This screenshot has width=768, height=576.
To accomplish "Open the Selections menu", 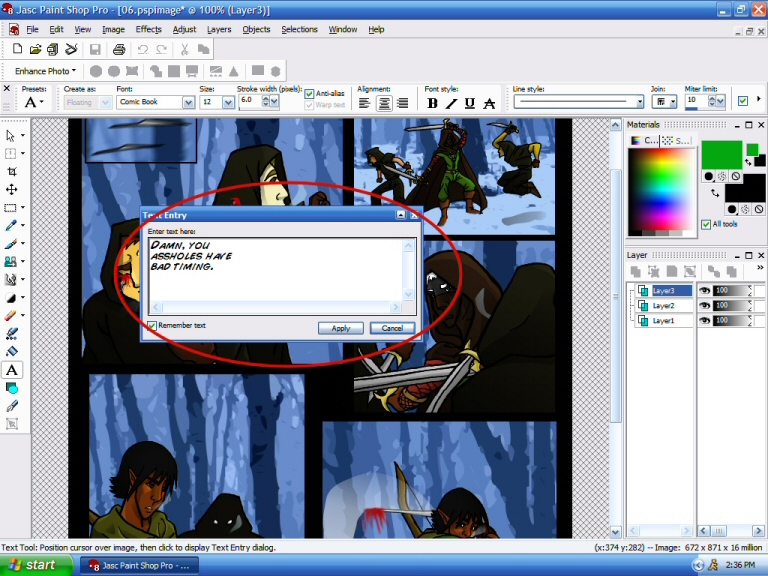I will pos(299,29).
